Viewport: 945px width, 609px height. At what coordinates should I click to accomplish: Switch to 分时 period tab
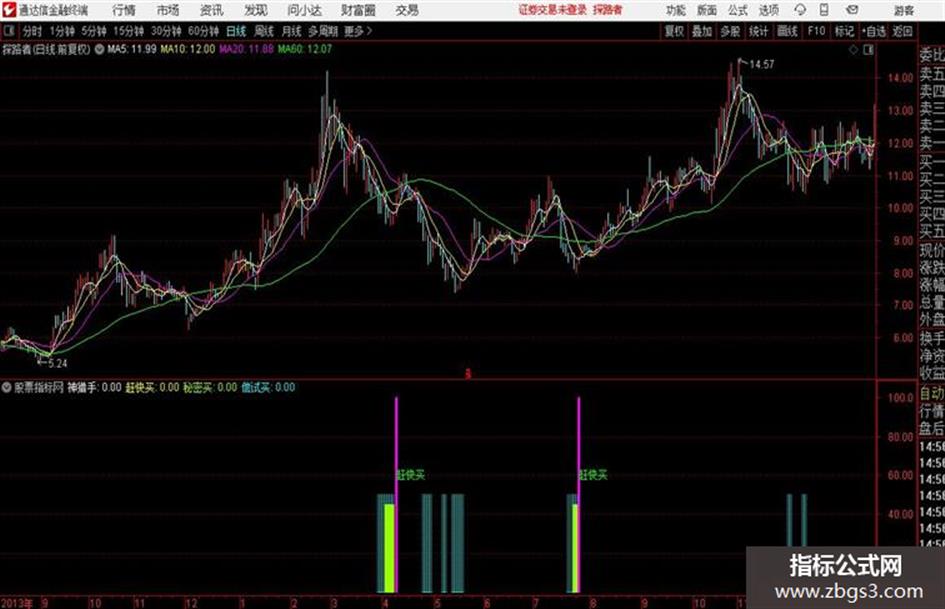coord(32,31)
